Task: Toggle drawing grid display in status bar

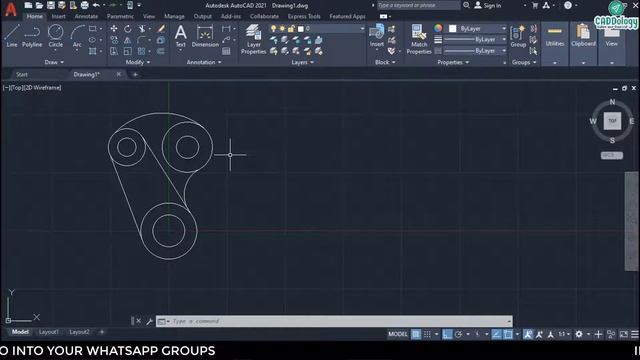Action: (416, 334)
